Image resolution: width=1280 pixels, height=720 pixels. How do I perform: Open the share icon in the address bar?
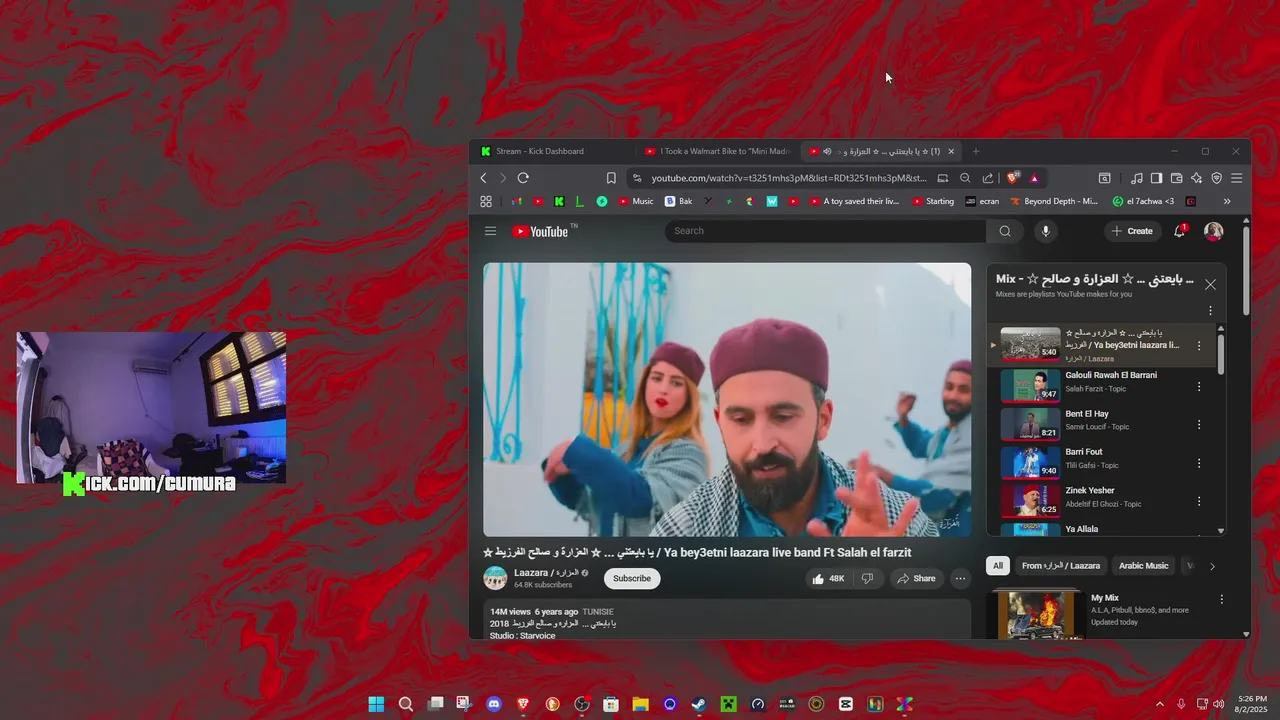[988, 178]
